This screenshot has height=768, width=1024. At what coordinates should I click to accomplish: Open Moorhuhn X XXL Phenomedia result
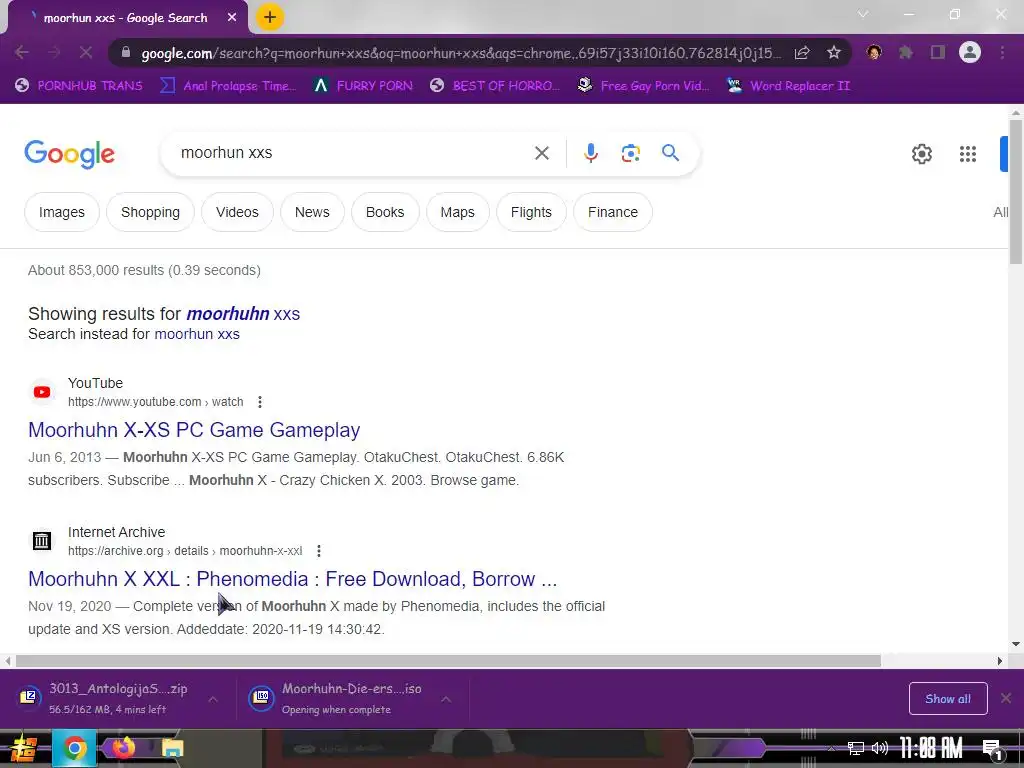pos(293,579)
